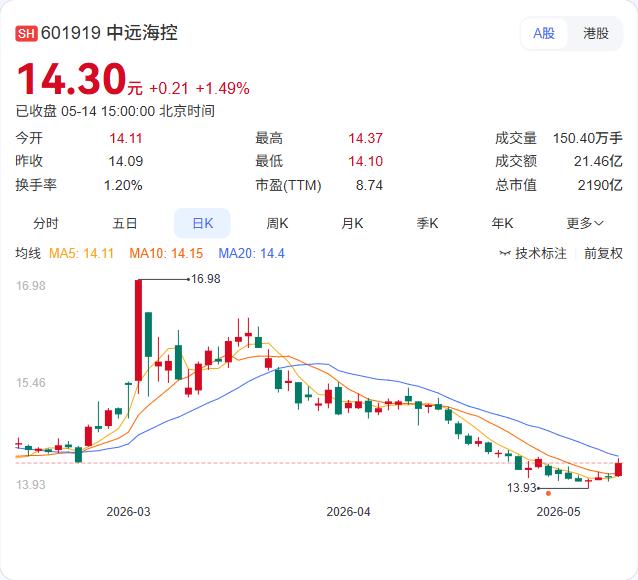
Task: Click the red SH exchange badge
Action: coord(26,33)
